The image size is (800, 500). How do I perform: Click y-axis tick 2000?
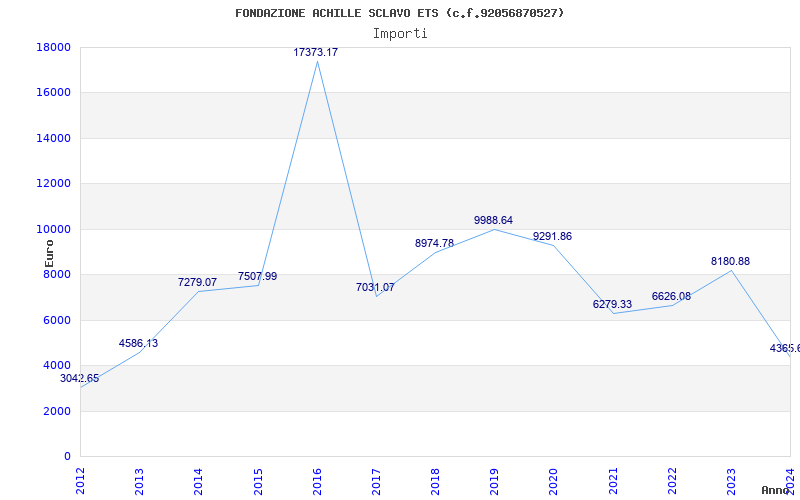[x=56, y=411]
